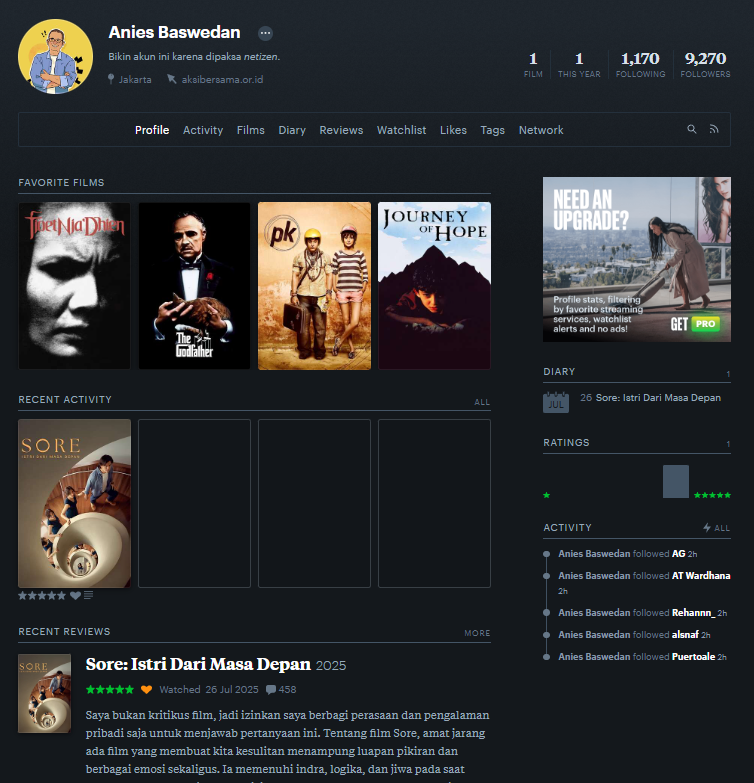Click ALL next to Recent Activity
Viewport: 754px width, 783px height.
pyautogui.click(x=482, y=402)
